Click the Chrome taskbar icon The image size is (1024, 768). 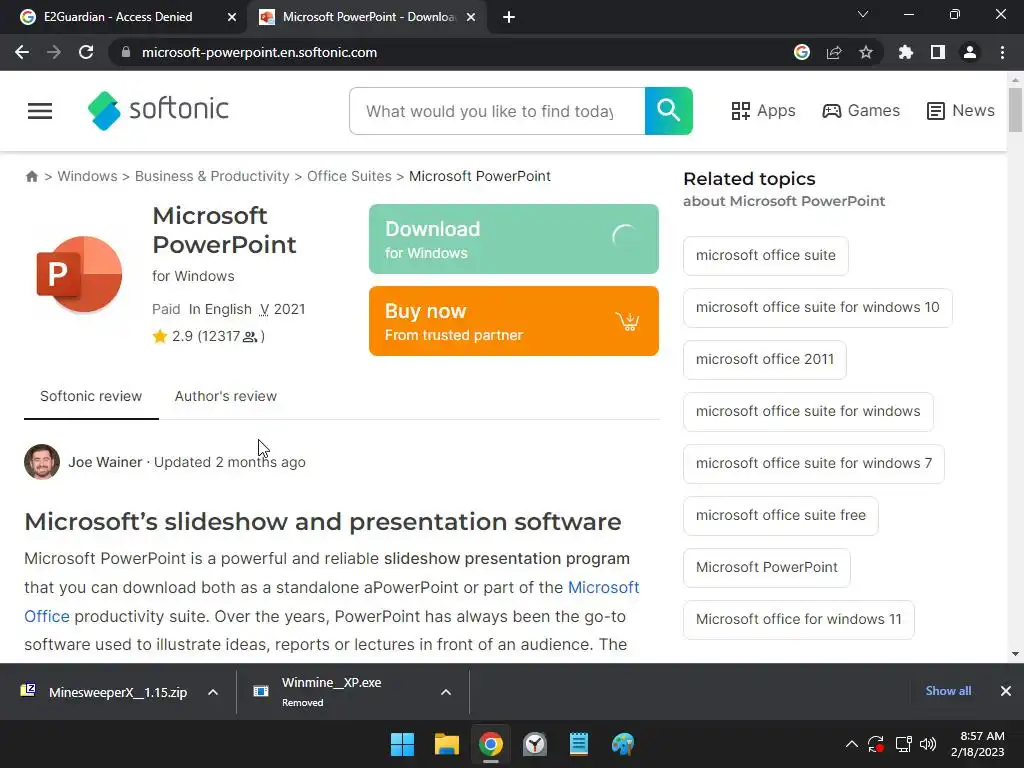pos(490,744)
